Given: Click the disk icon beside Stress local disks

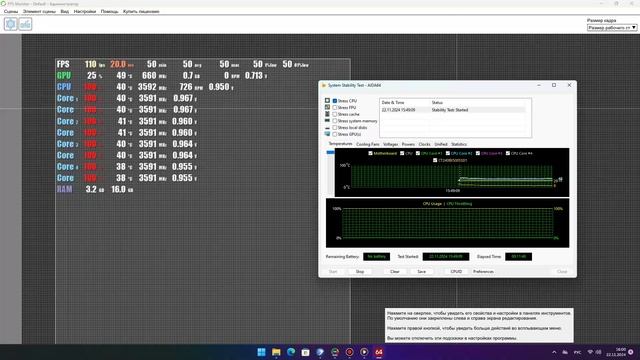Looking at the screenshot, I should click(327, 128).
